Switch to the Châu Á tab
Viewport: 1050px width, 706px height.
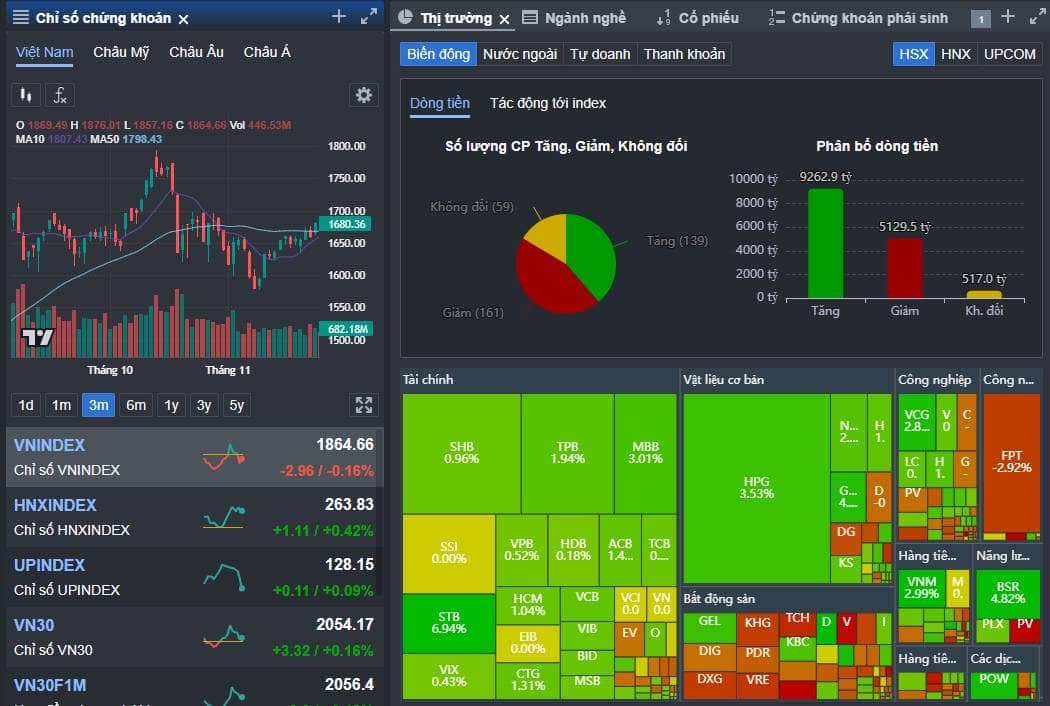267,52
